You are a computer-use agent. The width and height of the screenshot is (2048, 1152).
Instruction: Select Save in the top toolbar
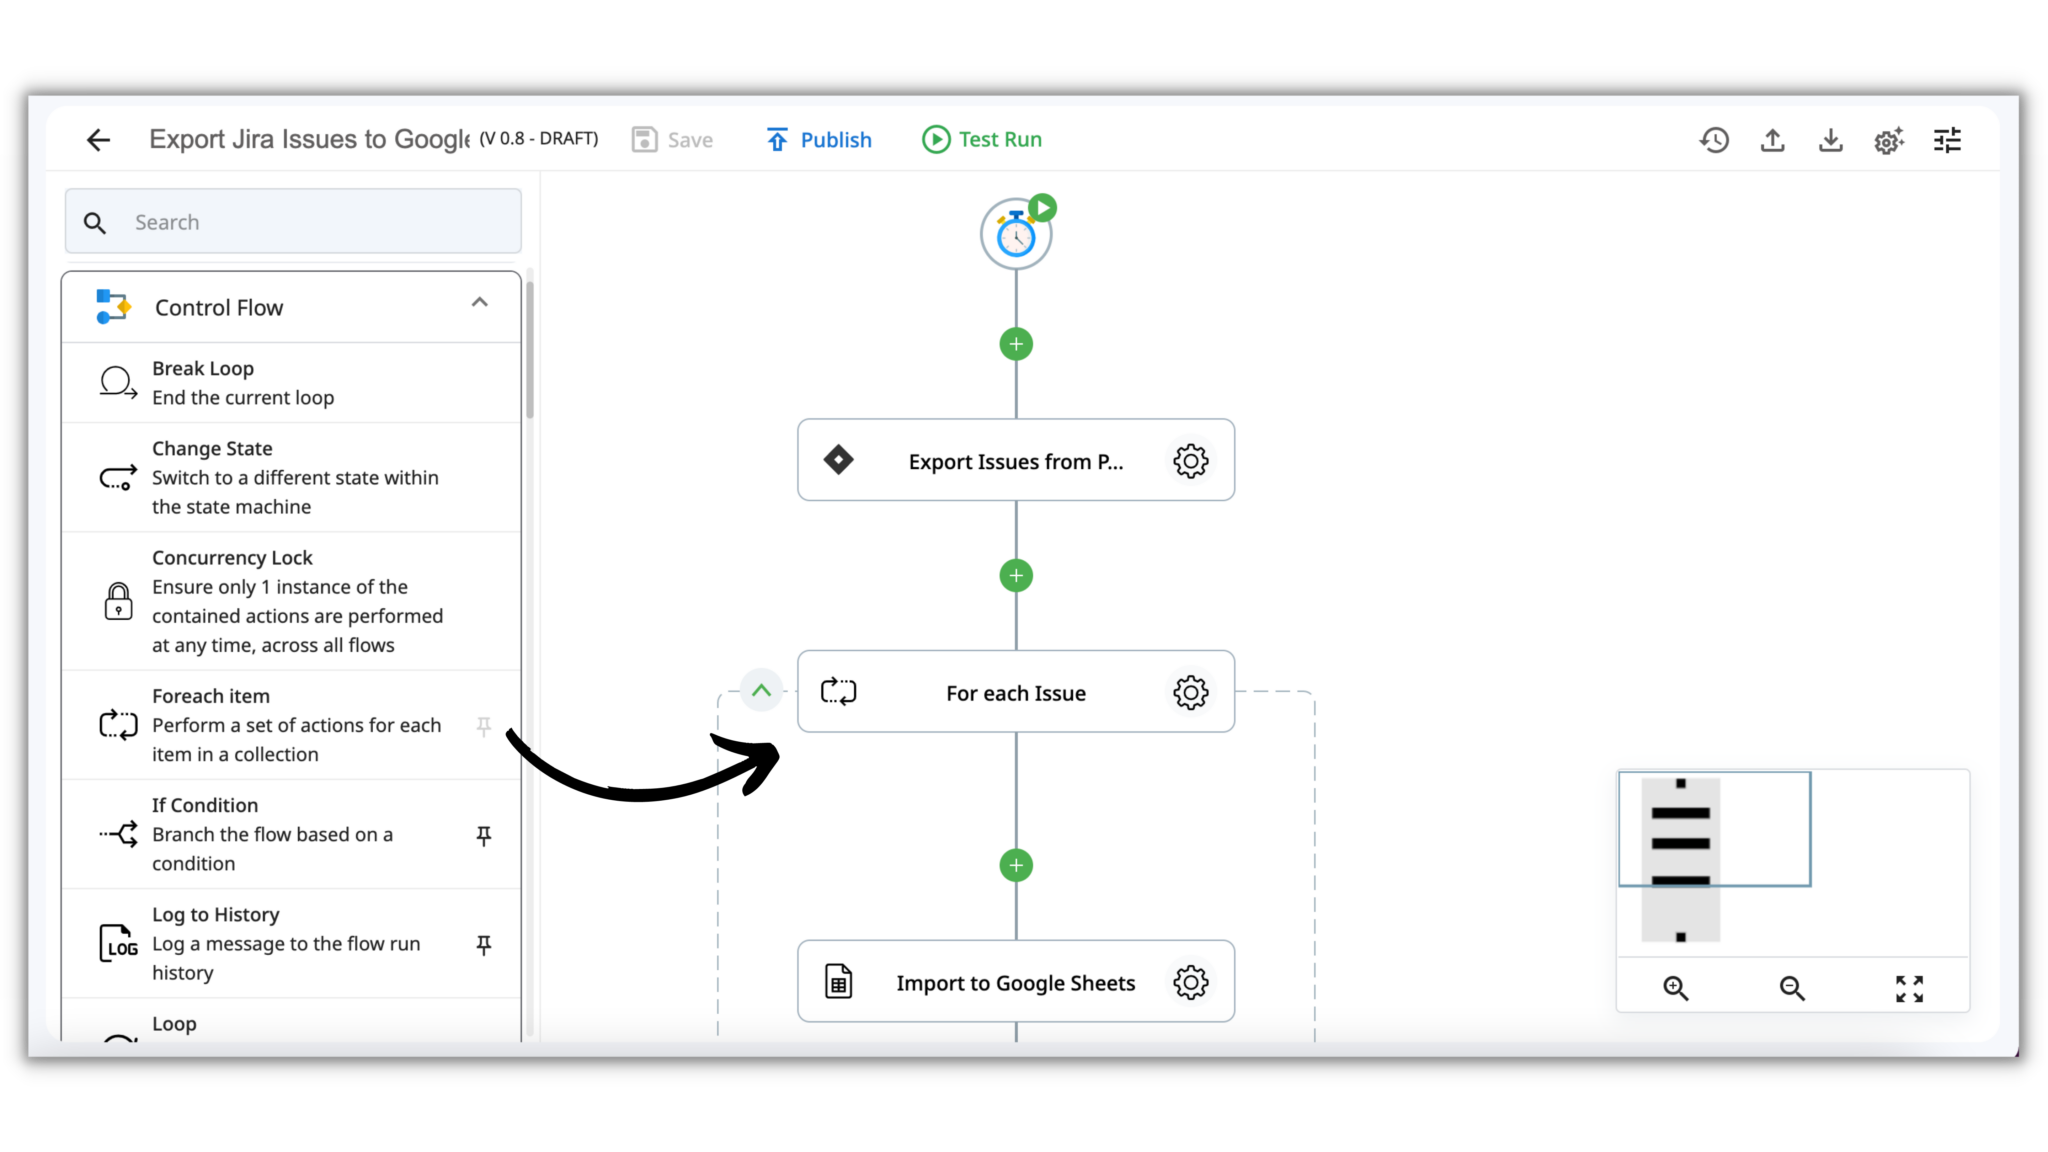click(672, 139)
